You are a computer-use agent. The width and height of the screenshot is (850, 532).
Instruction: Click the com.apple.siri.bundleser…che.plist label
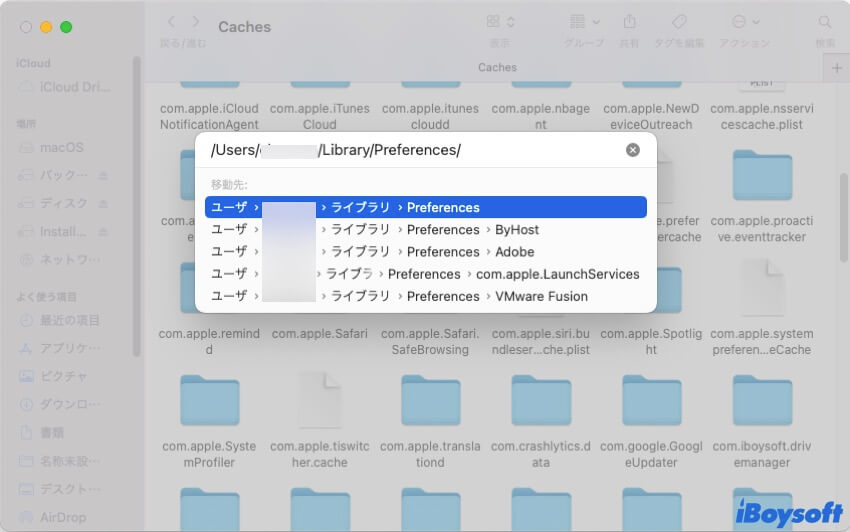(541, 342)
